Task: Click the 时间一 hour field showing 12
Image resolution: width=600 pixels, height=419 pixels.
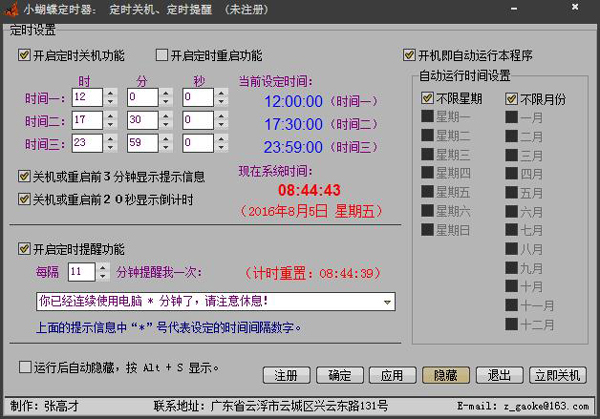Action: tap(87, 97)
